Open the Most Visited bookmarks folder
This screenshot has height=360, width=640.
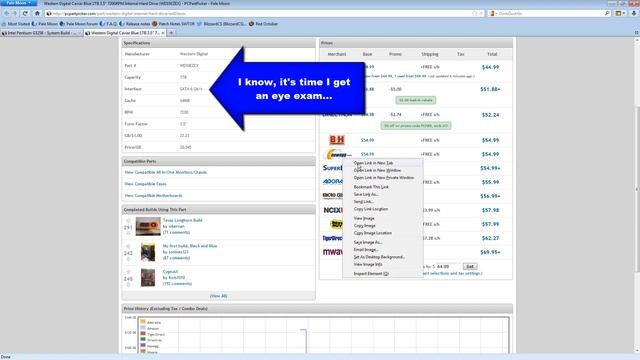point(16,24)
